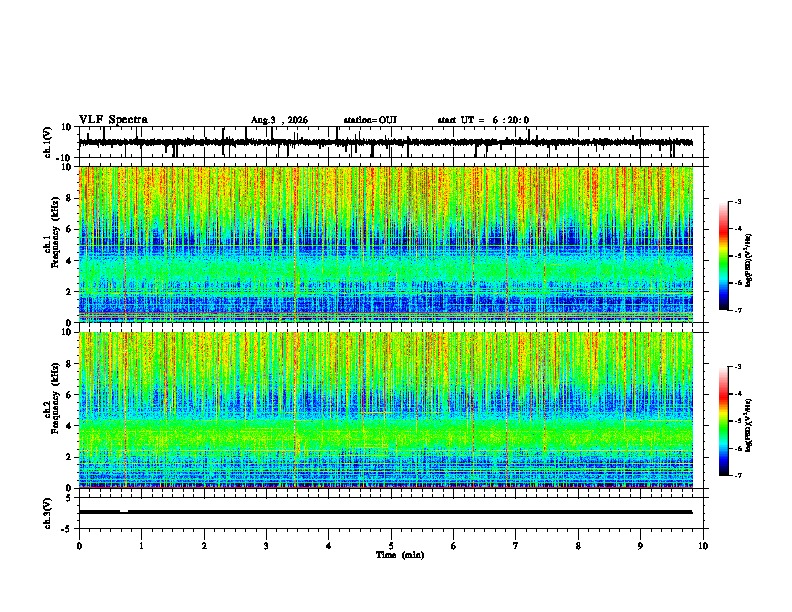Click the "-10" tick on ch.1(V) axis
Image resolution: width=792 pixels, height=612 pixels.
[x=65, y=158]
